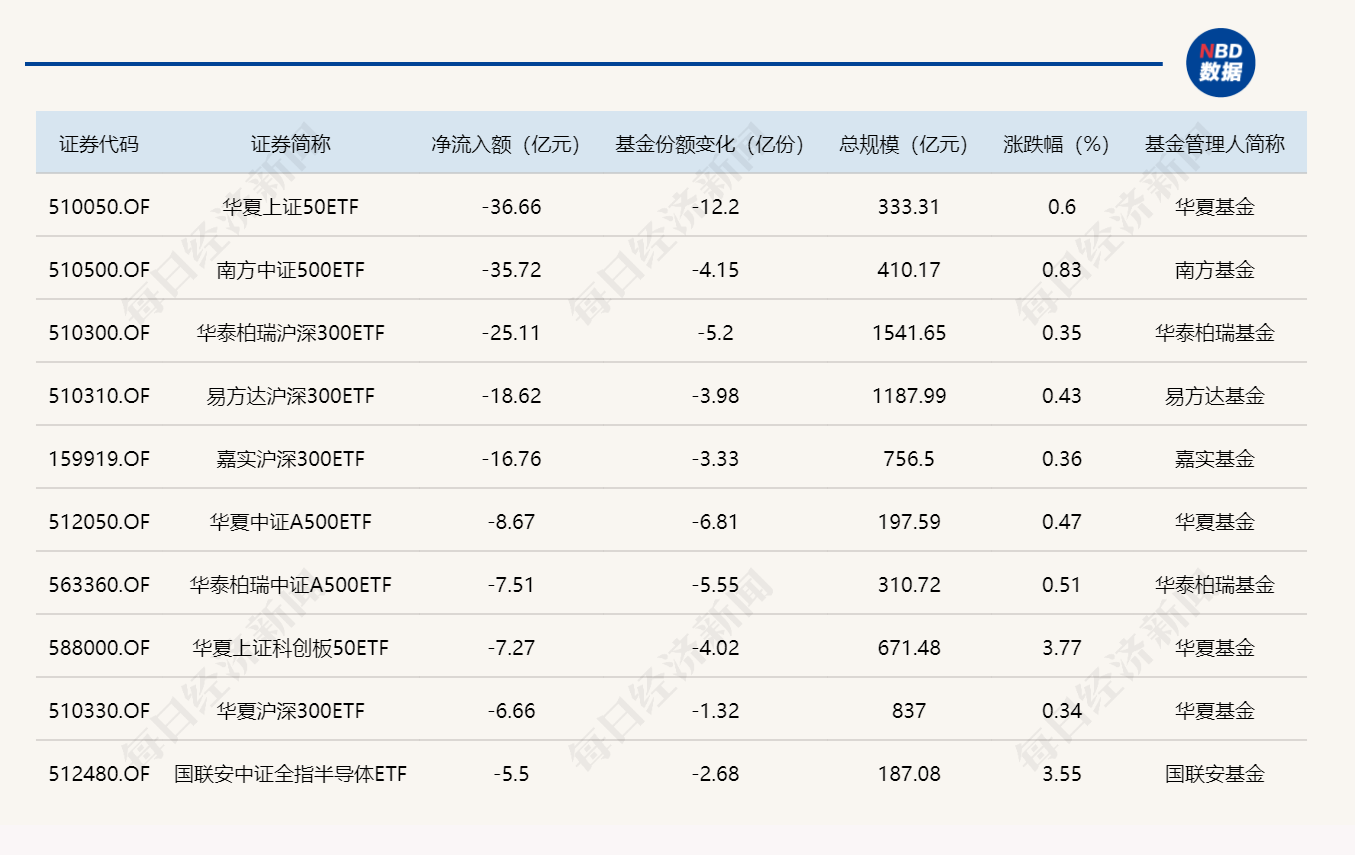Click the change percentage 3.55

click(x=1061, y=774)
